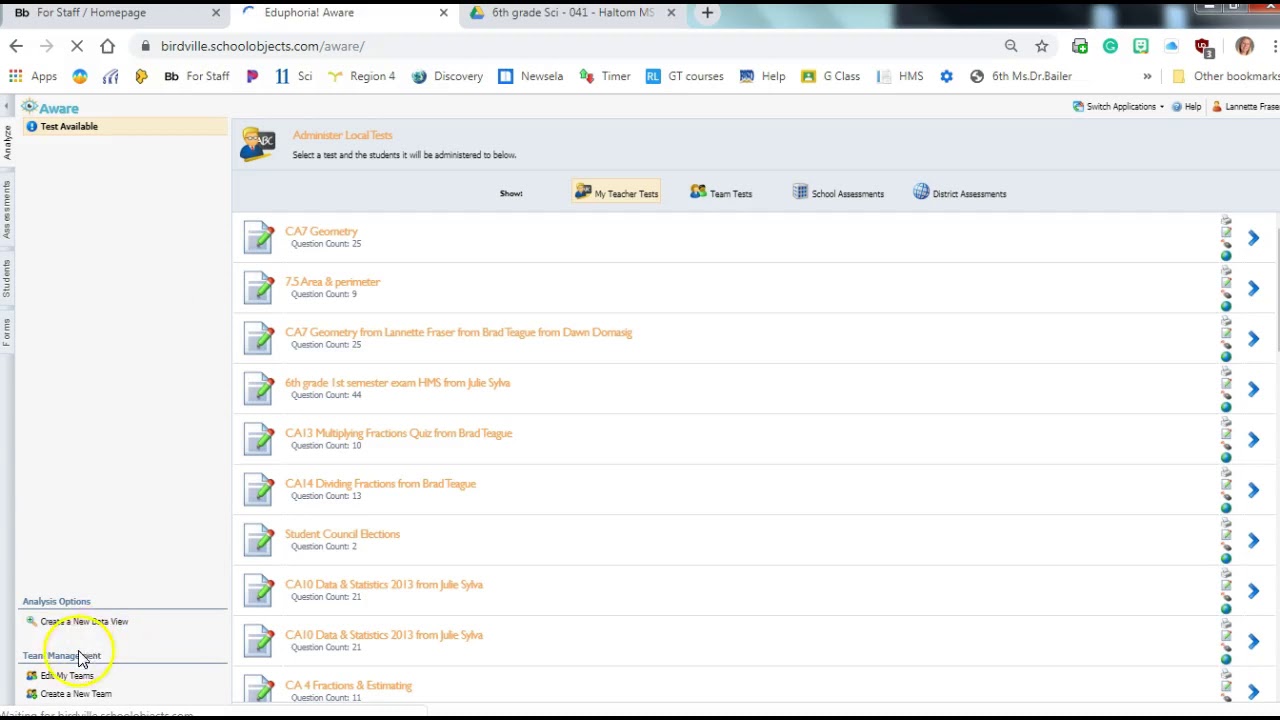The height and width of the screenshot is (720, 1280).
Task: Expand the 6th grade 1st semester exam arrow
Action: click(1253, 389)
